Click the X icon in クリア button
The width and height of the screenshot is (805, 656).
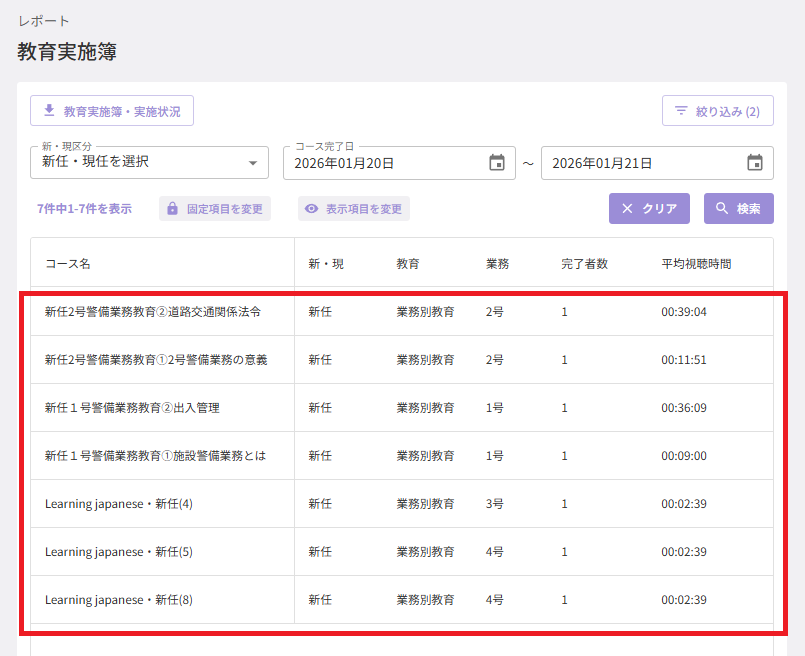[x=627, y=208]
